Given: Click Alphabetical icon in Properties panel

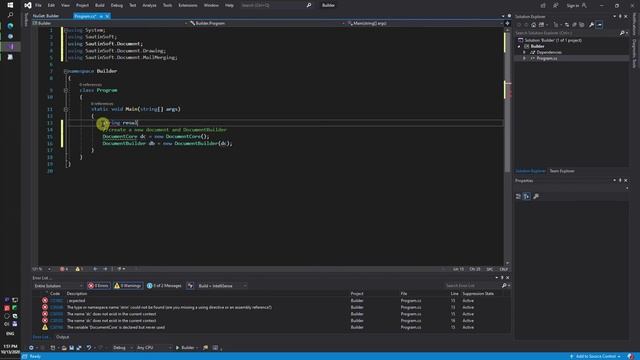Looking at the screenshot, I should (x=527, y=196).
